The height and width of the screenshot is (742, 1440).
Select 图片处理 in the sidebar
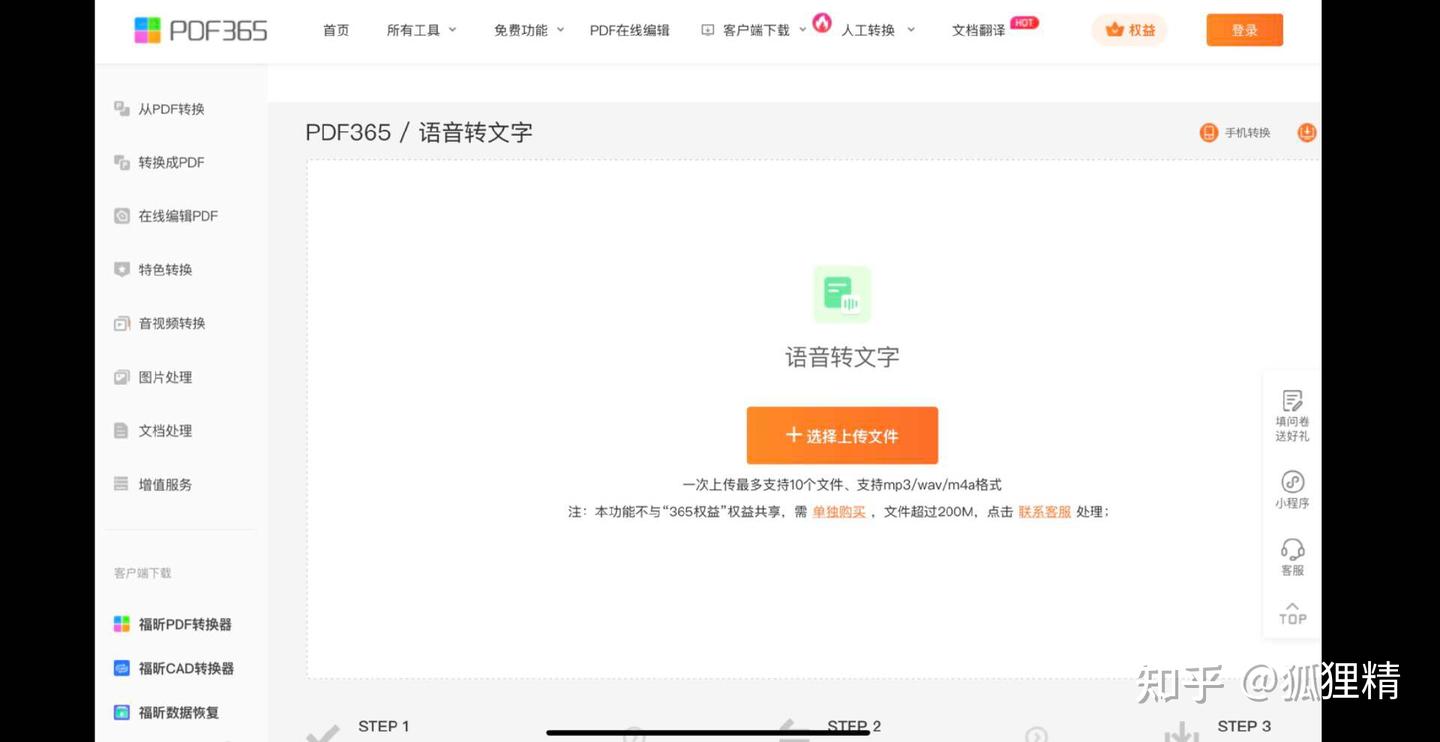click(x=165, y=377)
